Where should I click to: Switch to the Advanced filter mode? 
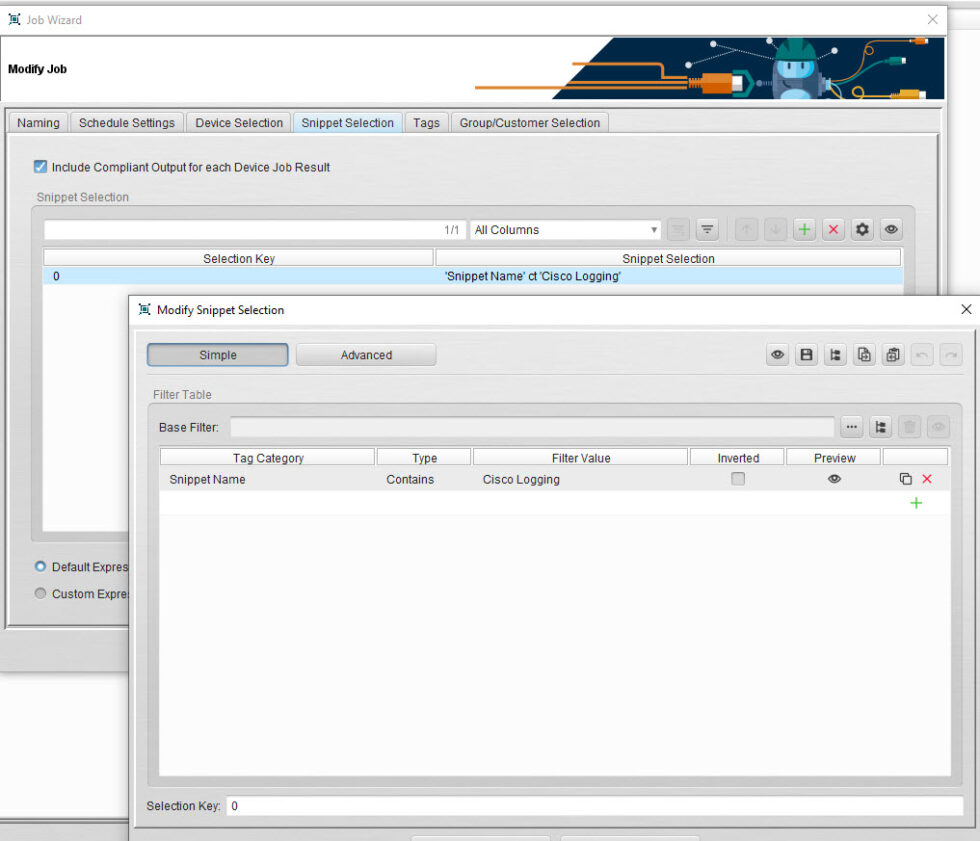click(x=367, y=354)
